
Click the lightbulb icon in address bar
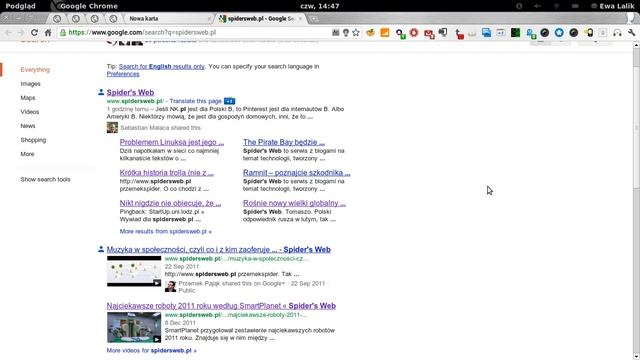click(x=346, y=33)
